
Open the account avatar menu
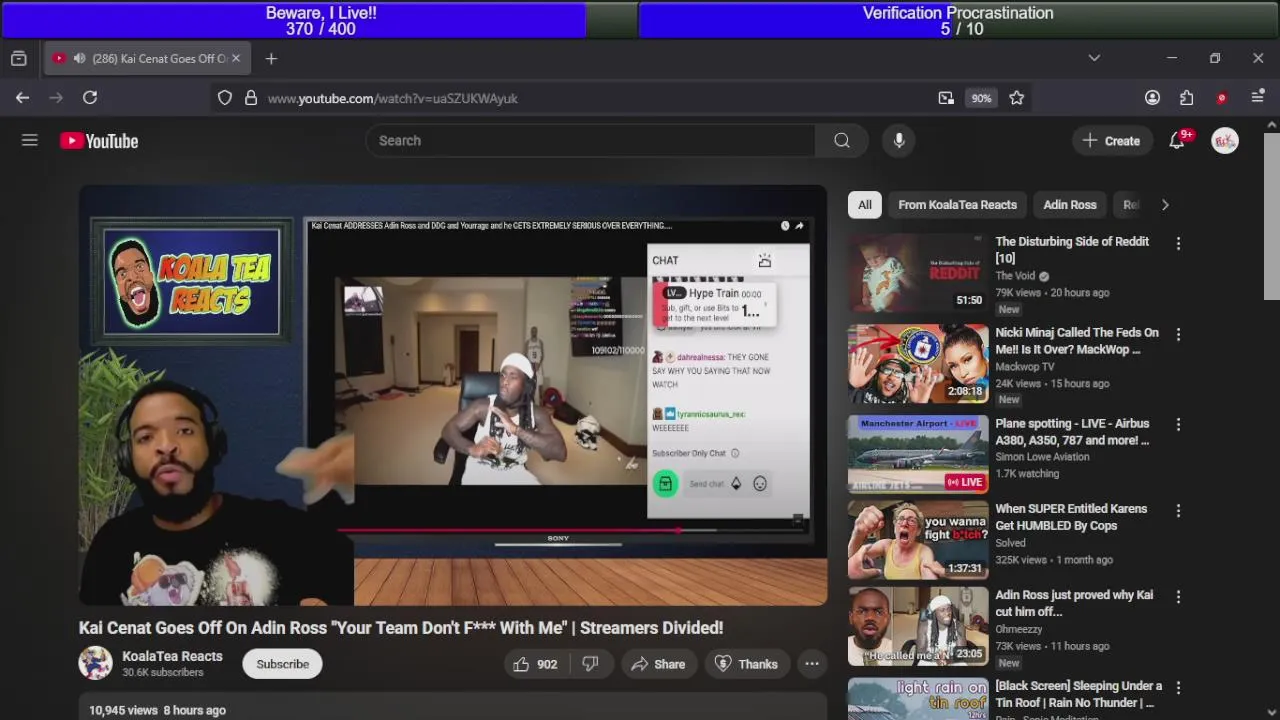point(1225,141)
